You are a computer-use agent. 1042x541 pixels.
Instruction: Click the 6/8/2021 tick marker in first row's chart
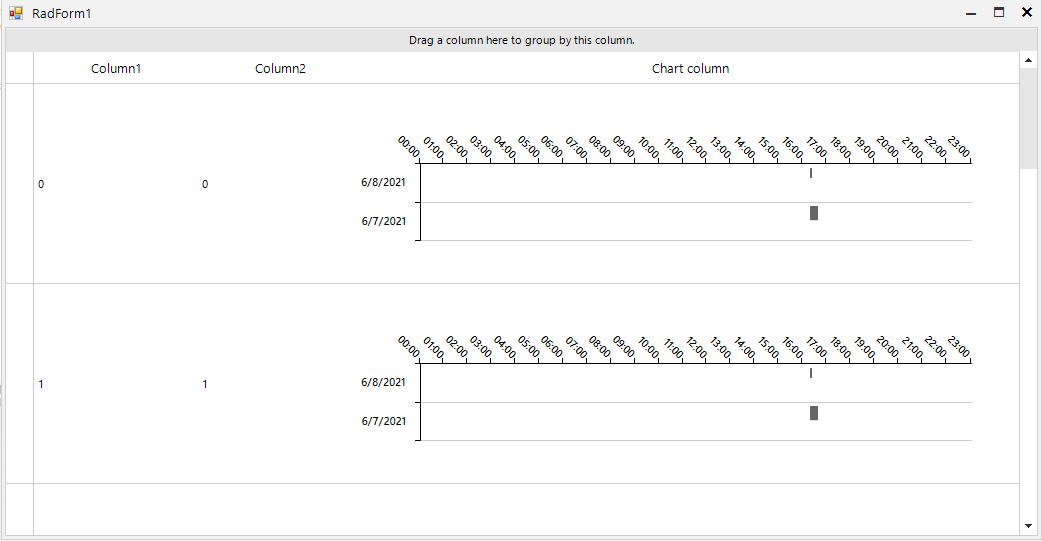click(x=811, y=174)
